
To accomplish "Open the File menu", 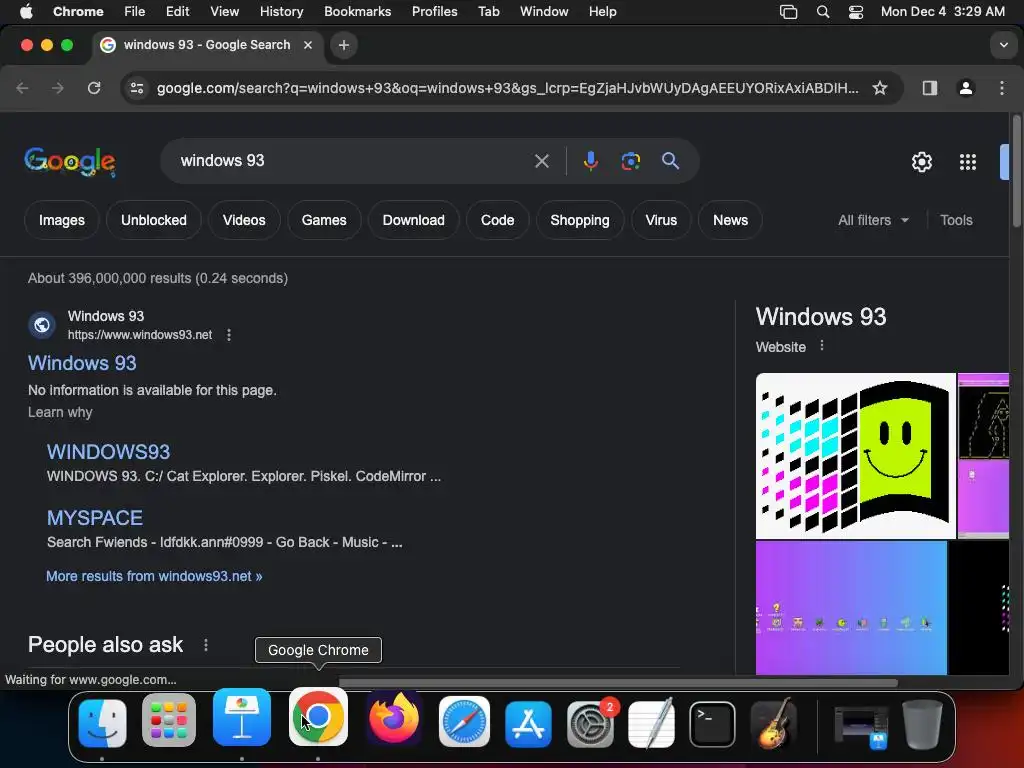I will pyautogui.click(x=135, y=12).
